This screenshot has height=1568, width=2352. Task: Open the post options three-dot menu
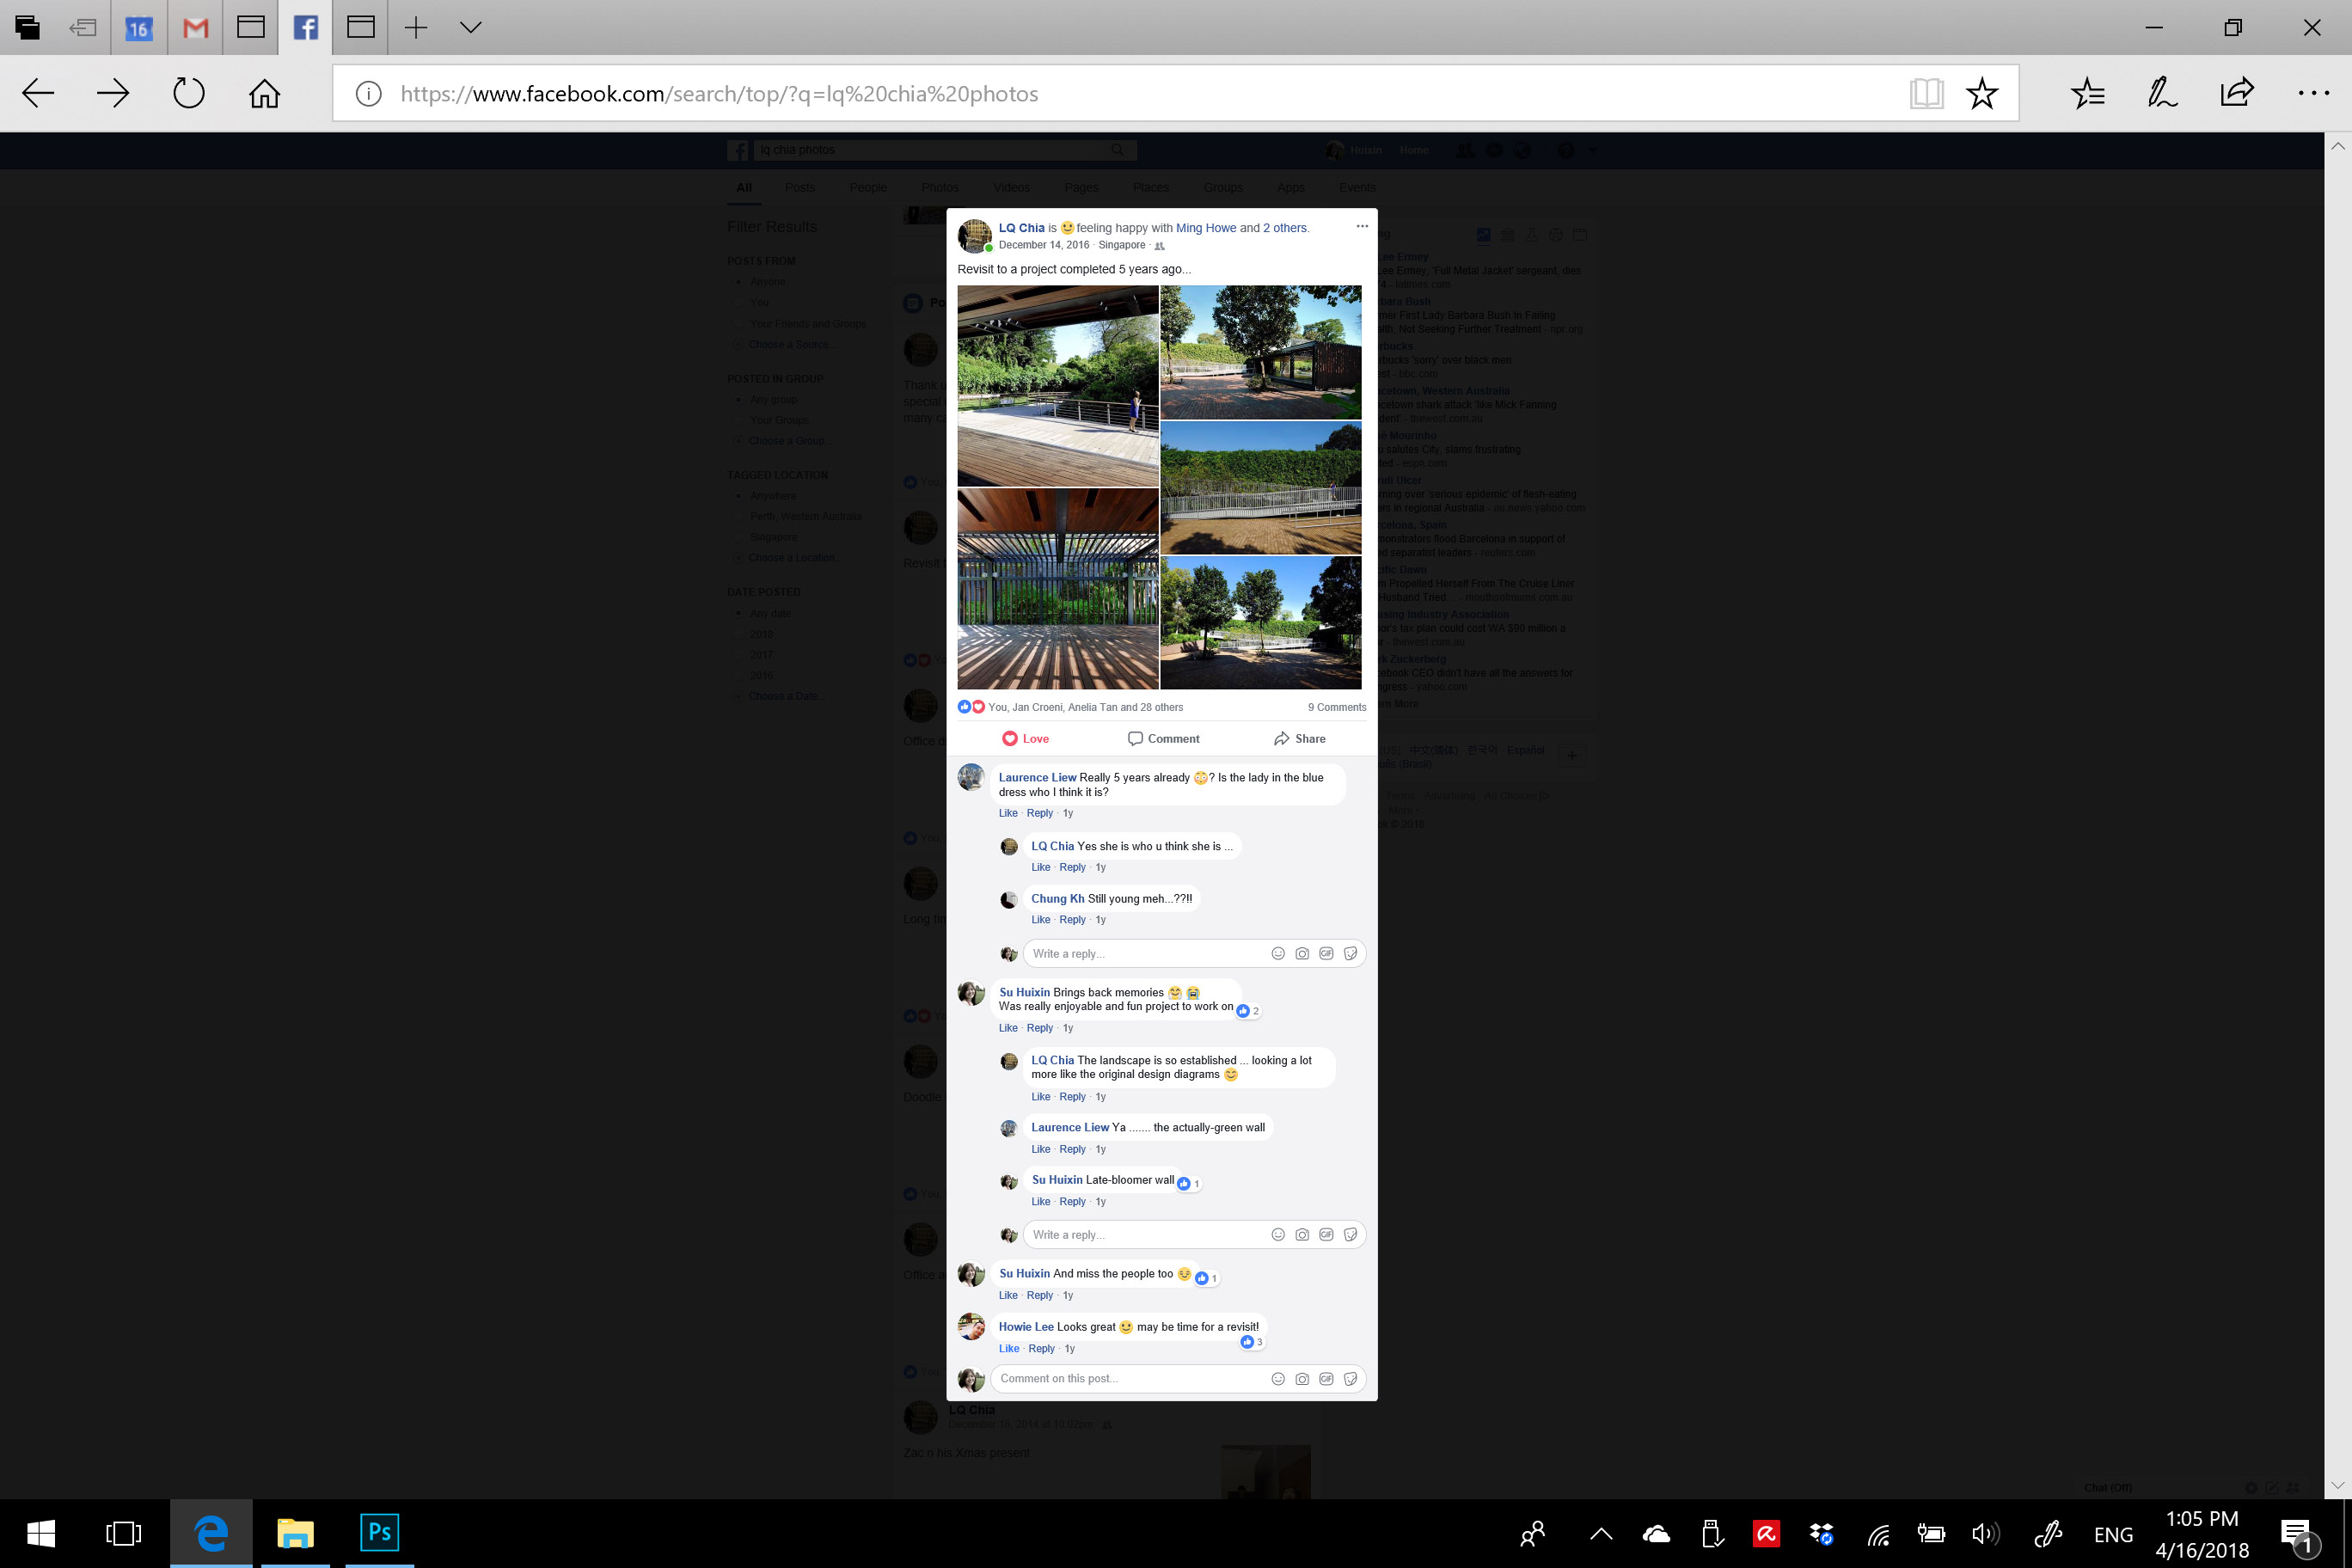[x=1361, y=226]
